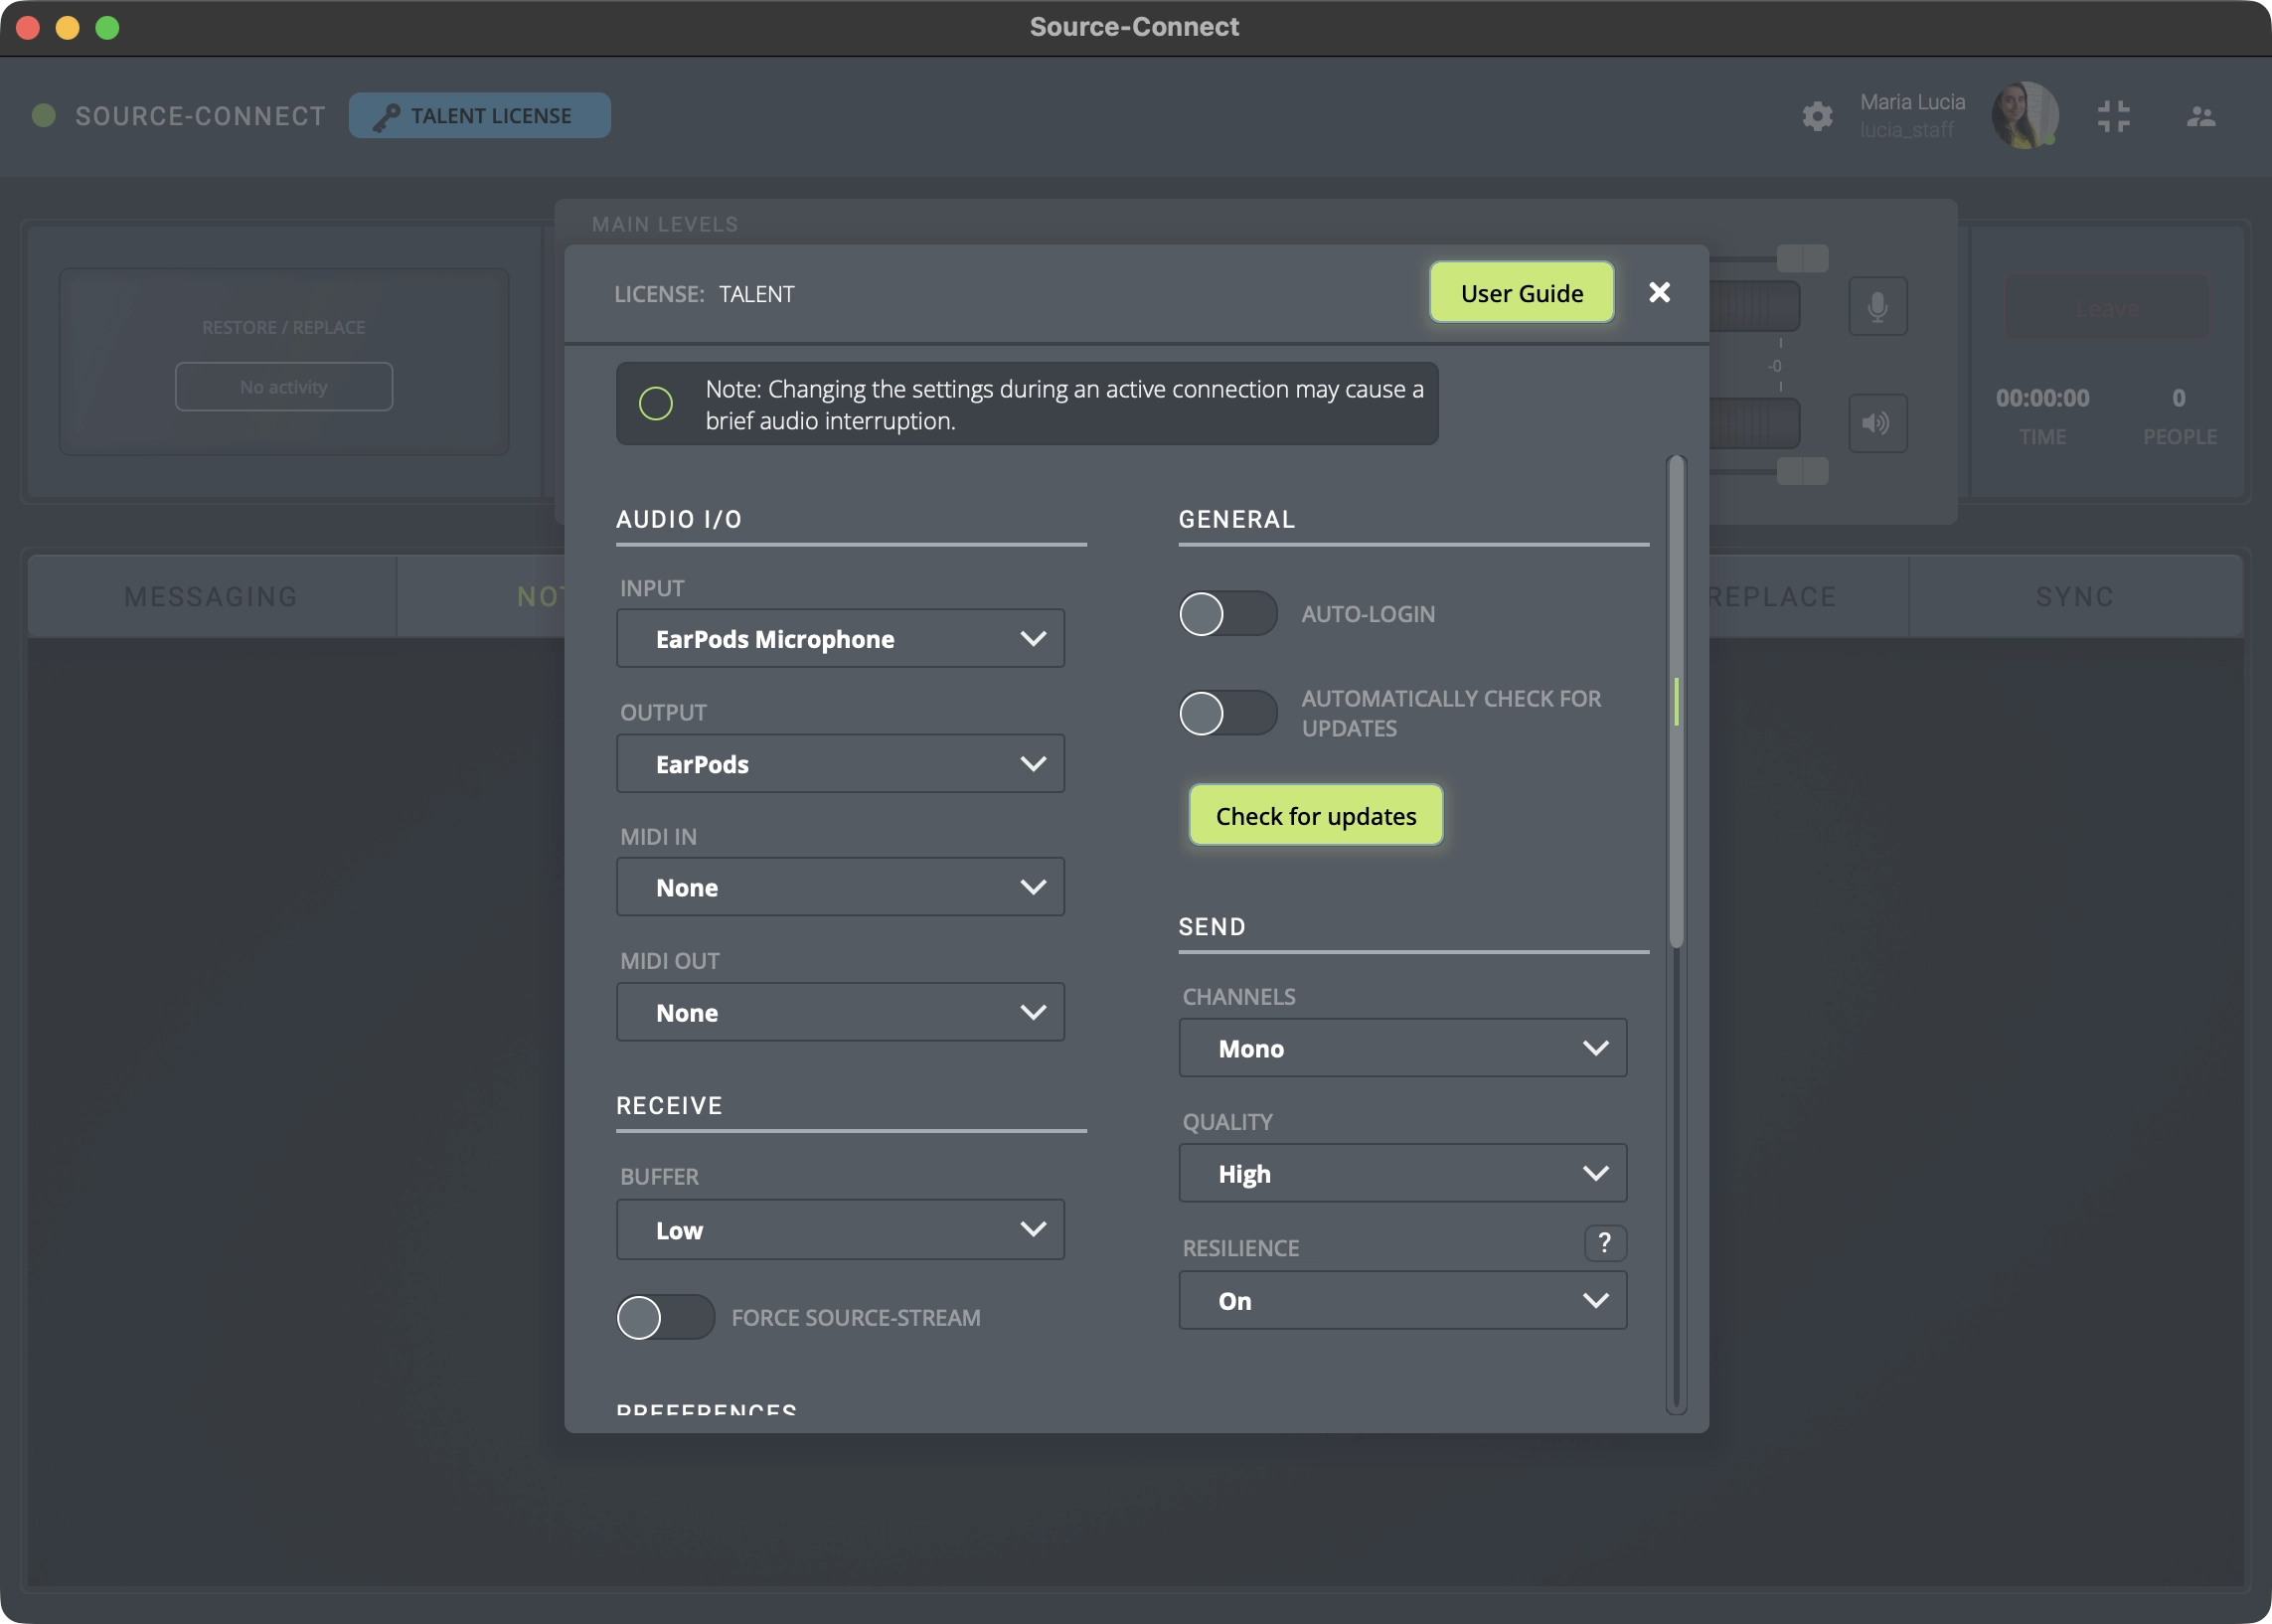This screenshot has height=1624, width=2272.
Task: Click the No activity button
Action: coord(284,386)
